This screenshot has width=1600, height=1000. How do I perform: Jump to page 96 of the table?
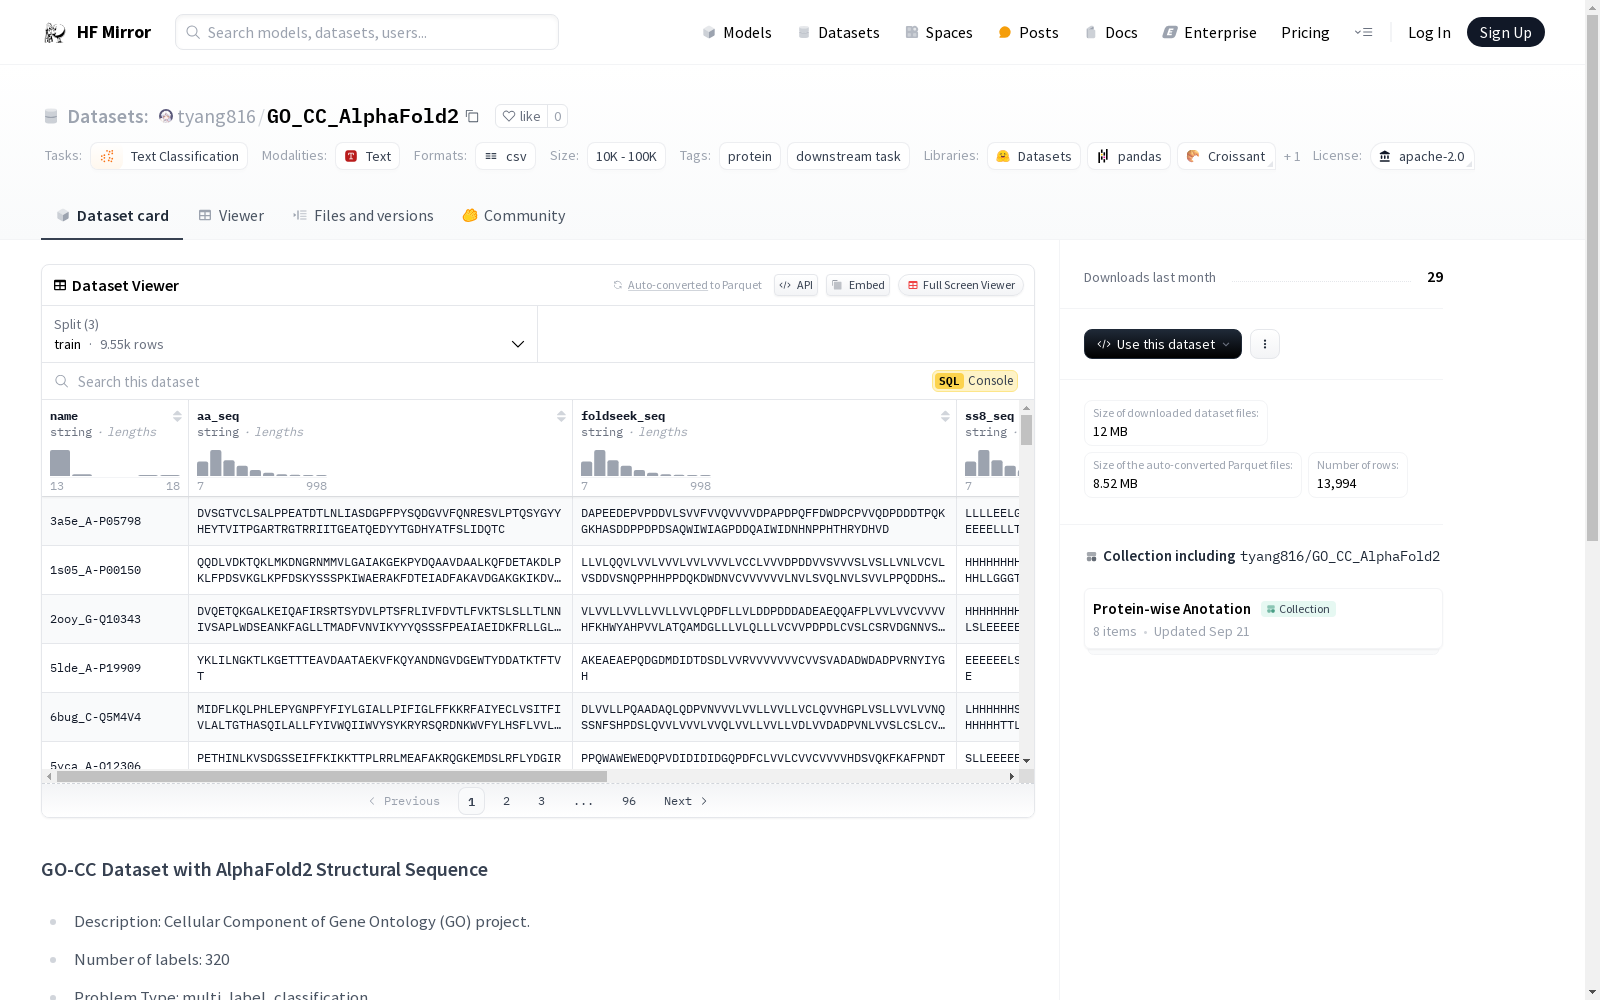(x=629, y=801)
